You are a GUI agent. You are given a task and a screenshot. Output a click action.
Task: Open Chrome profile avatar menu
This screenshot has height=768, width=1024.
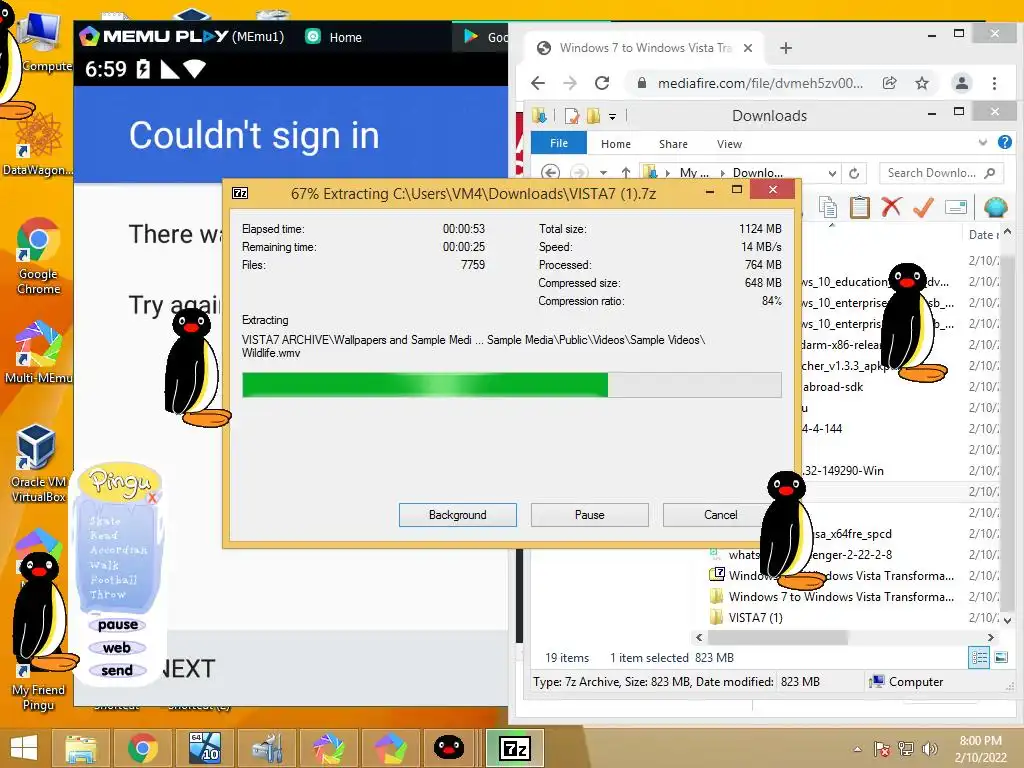(x=961, y=83)
